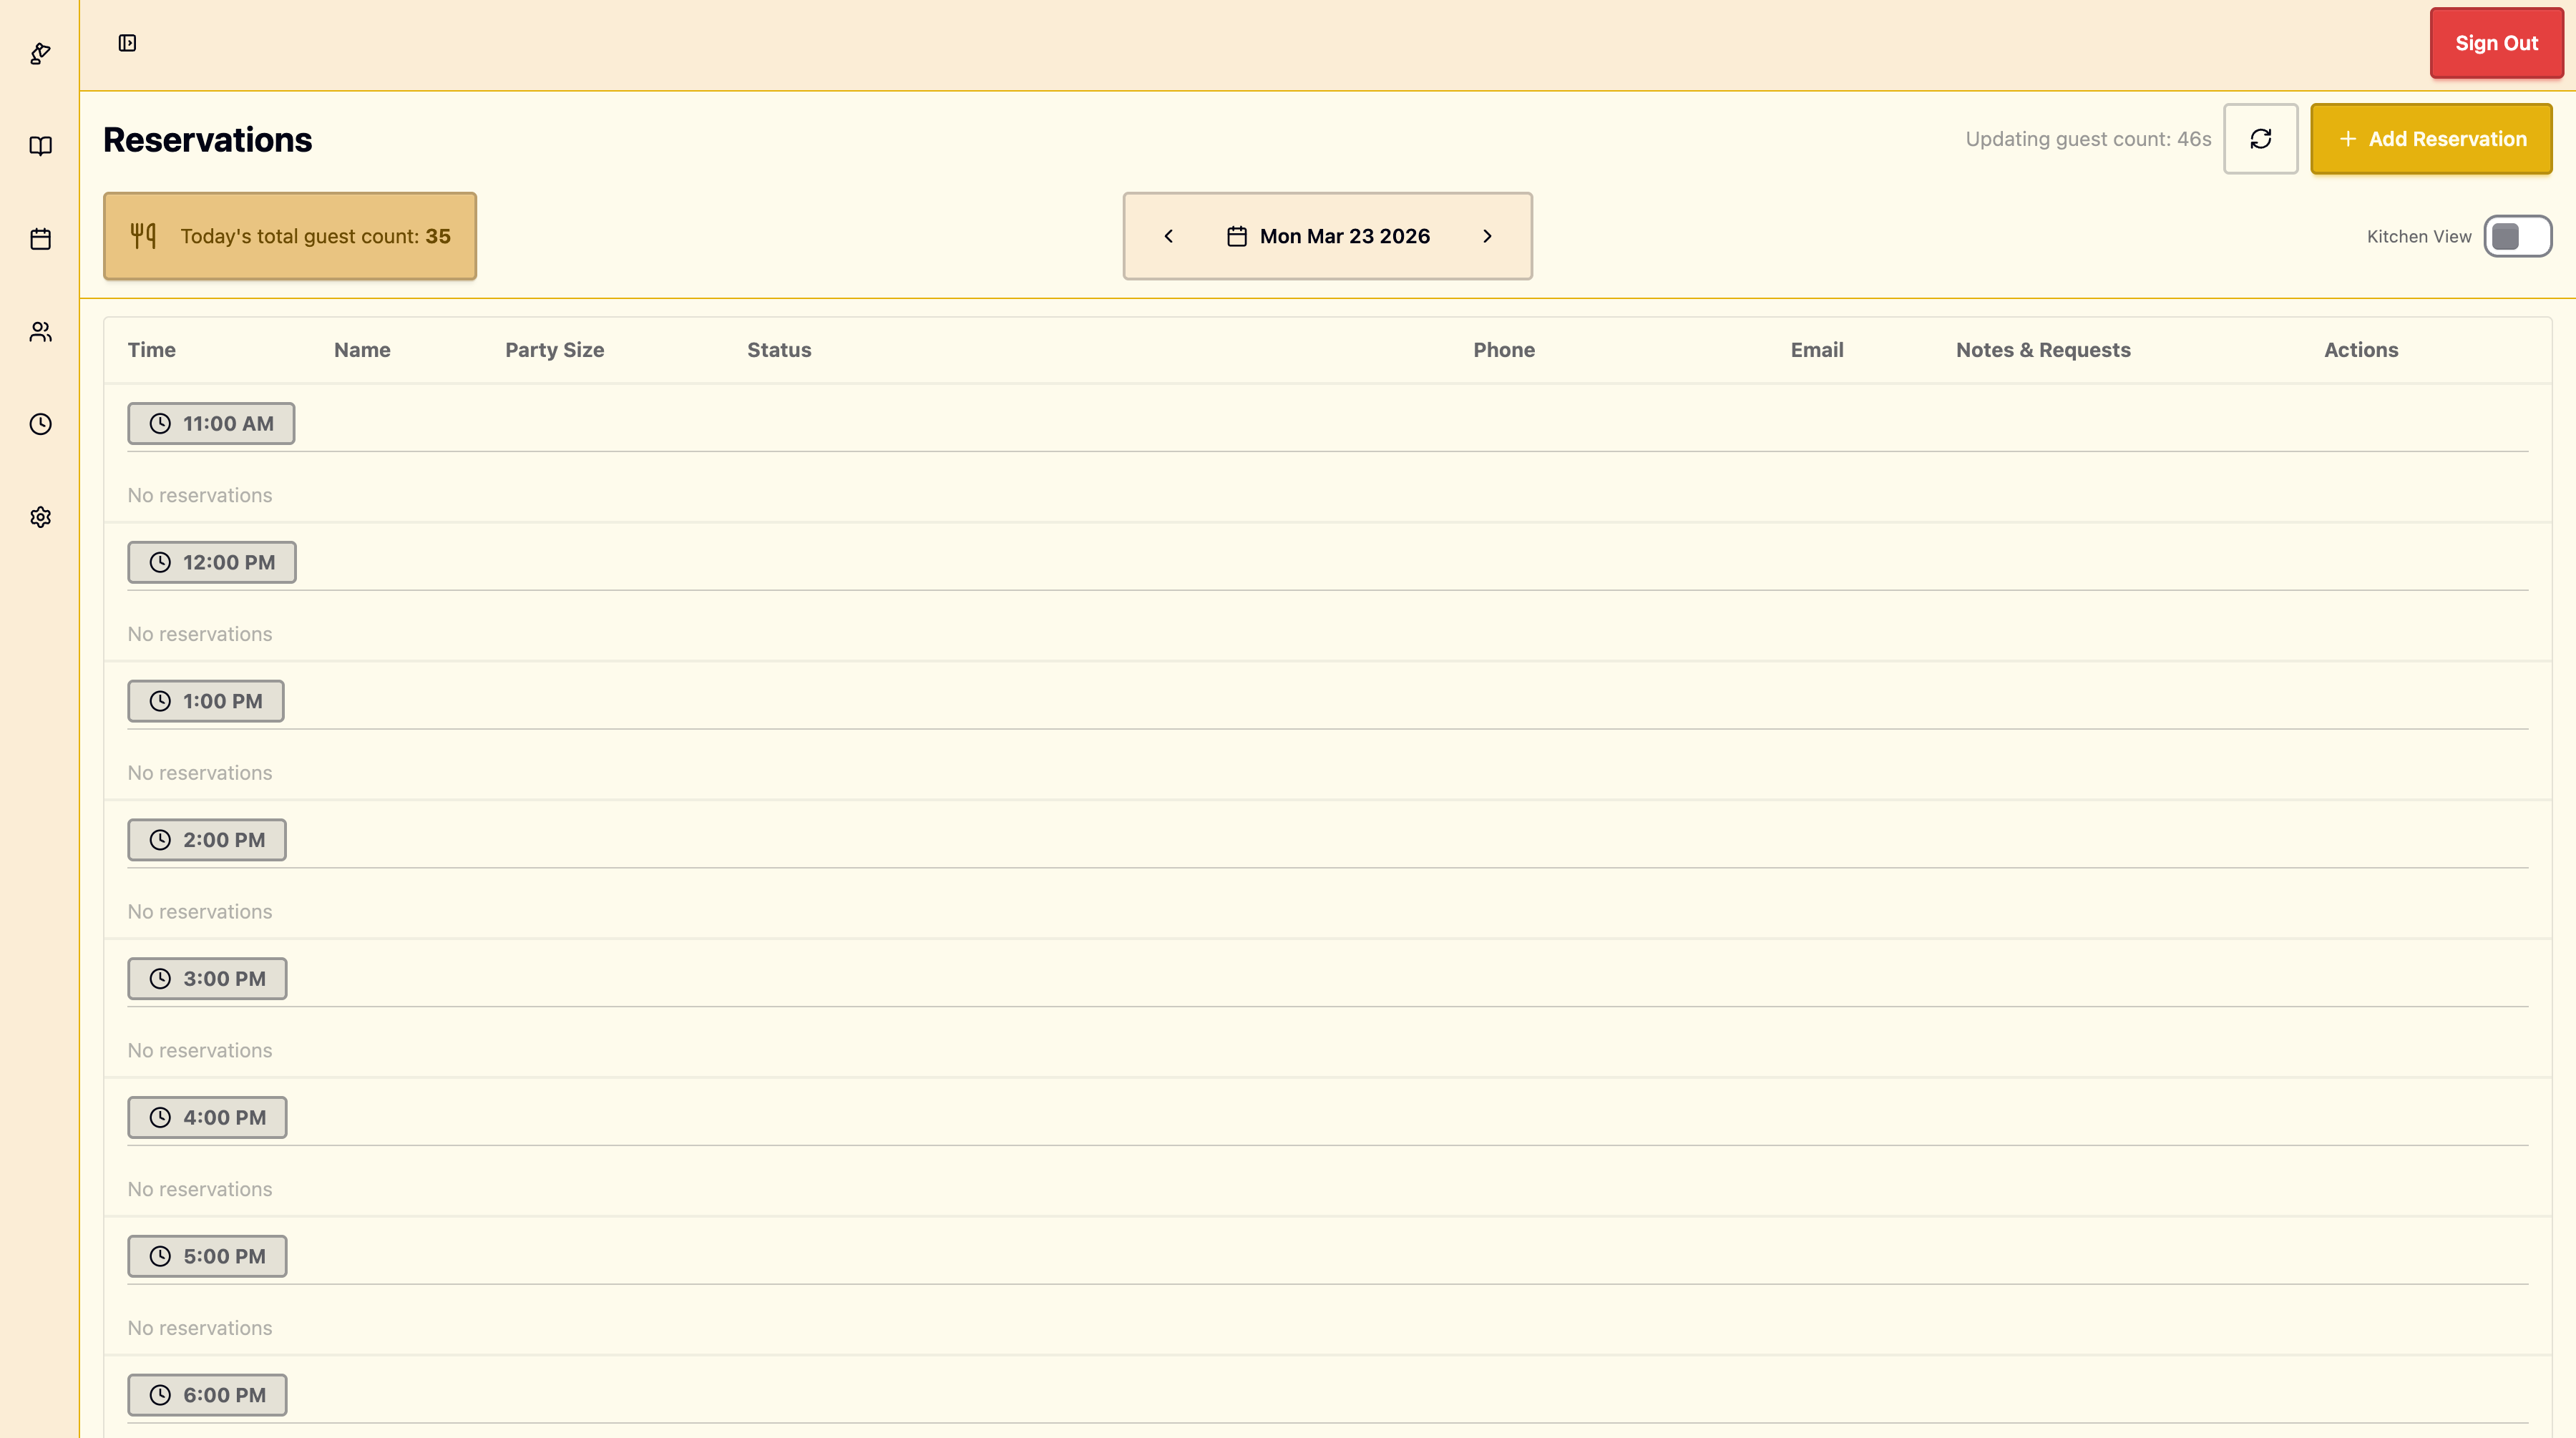Sort by the Party Size column
2576x1438 pixels.
click(554, 349)
